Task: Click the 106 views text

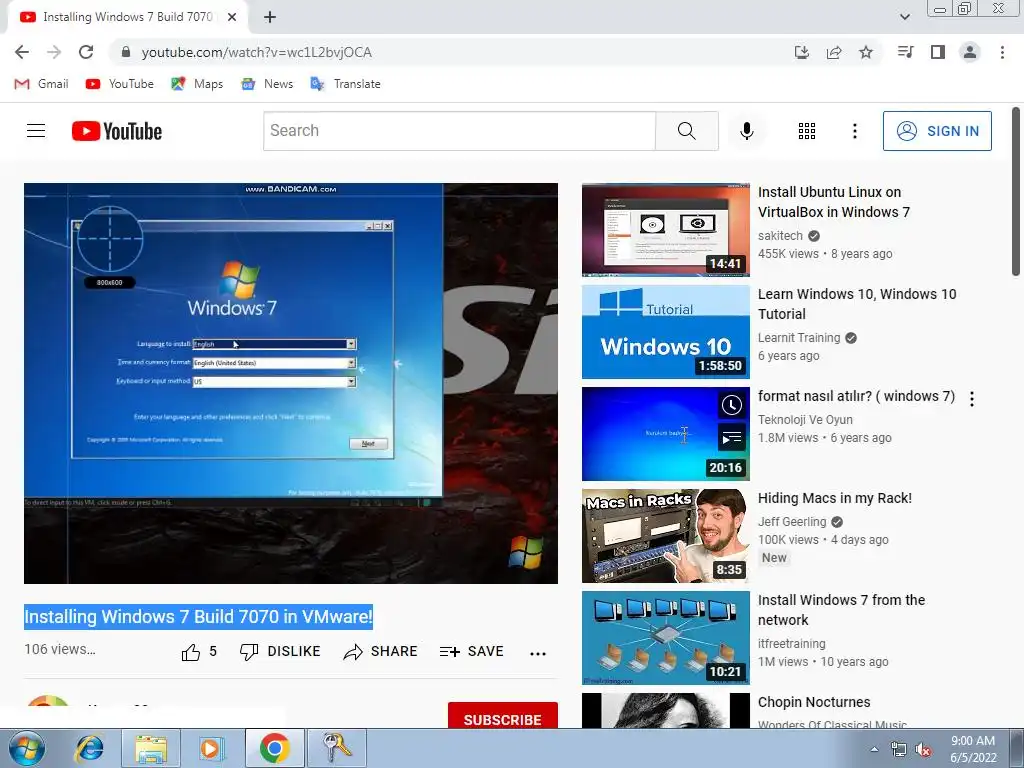Action: click(x=59, y=649)
